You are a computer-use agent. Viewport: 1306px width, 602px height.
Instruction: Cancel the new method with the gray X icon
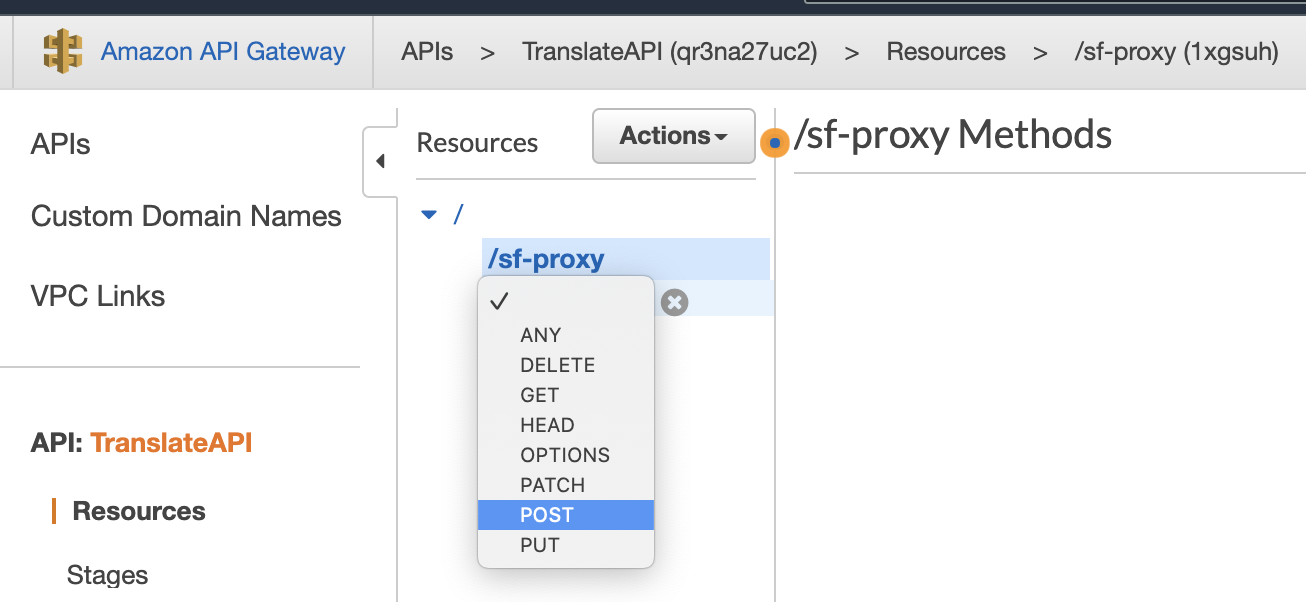(675, 302)
